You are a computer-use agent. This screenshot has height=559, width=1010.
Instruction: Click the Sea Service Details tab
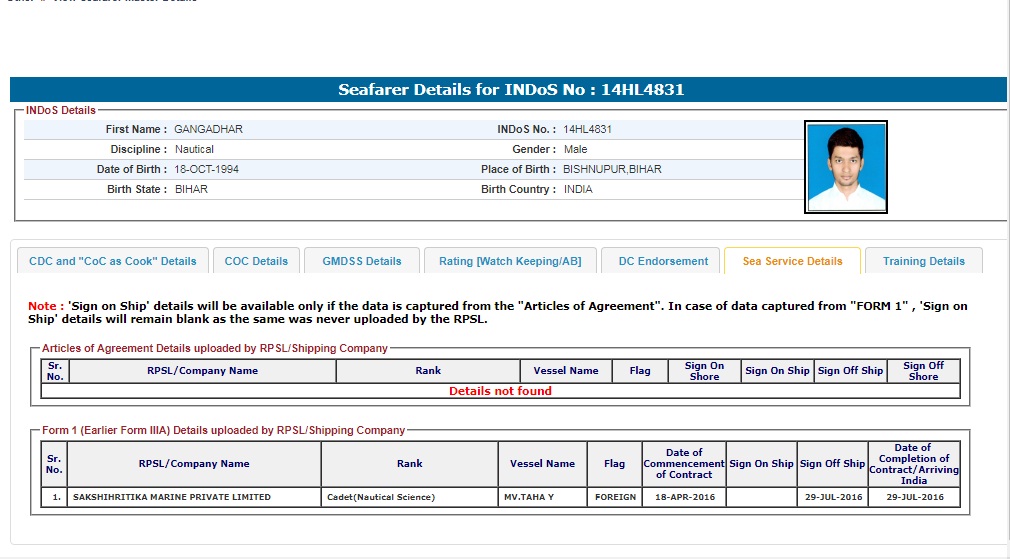click(x=792, y=261)
